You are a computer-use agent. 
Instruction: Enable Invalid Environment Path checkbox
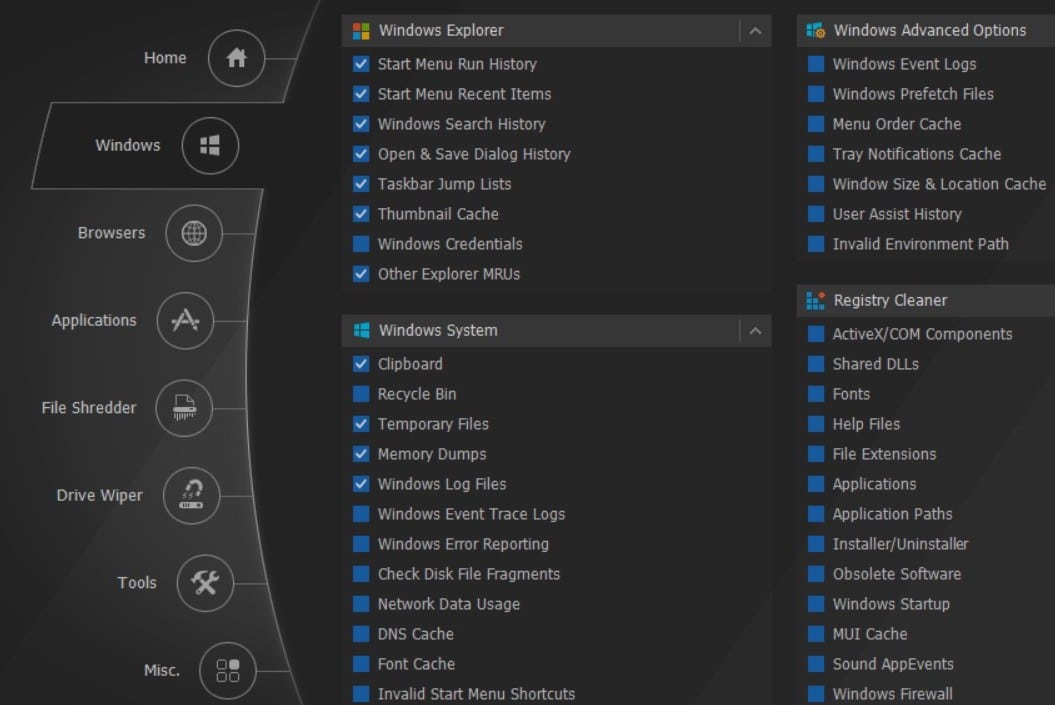pos(816,244)
